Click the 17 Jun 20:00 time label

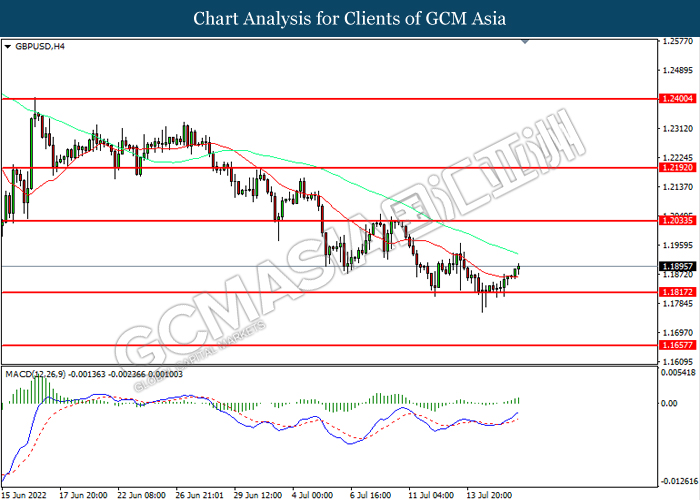click(83, 495)
